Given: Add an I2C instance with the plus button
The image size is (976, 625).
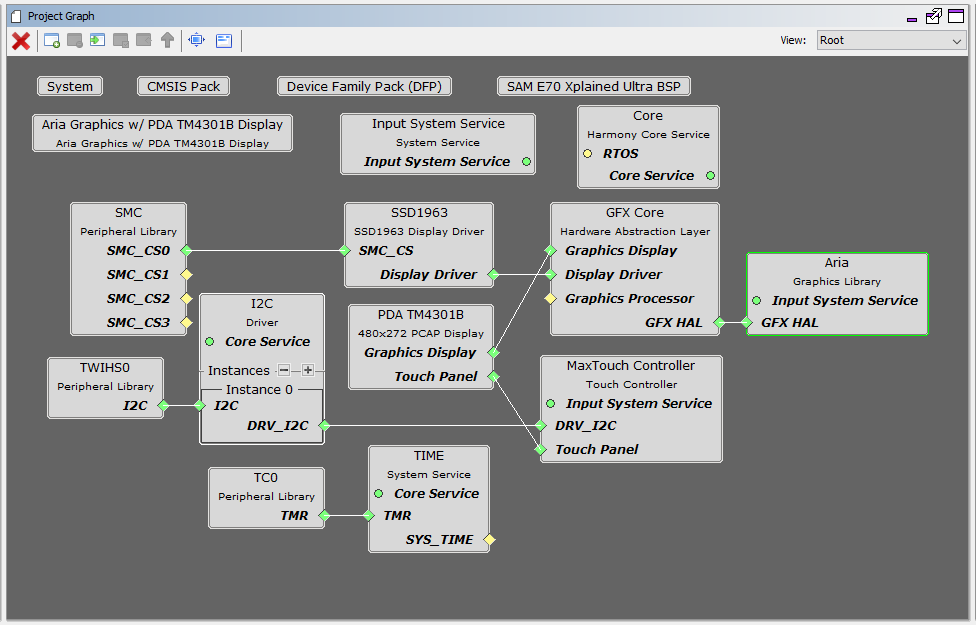Looking at the screenshot, I should click(307, 370).
